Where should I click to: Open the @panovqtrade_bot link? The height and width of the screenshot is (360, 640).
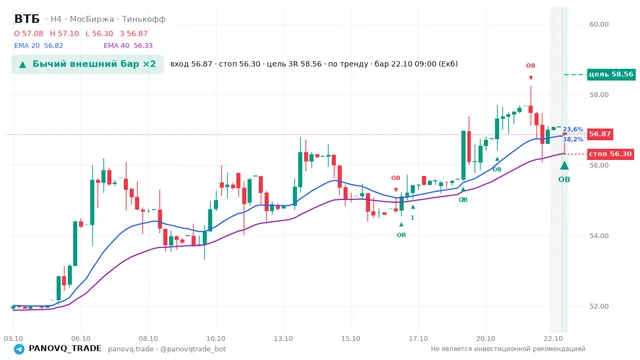point(193,349)
